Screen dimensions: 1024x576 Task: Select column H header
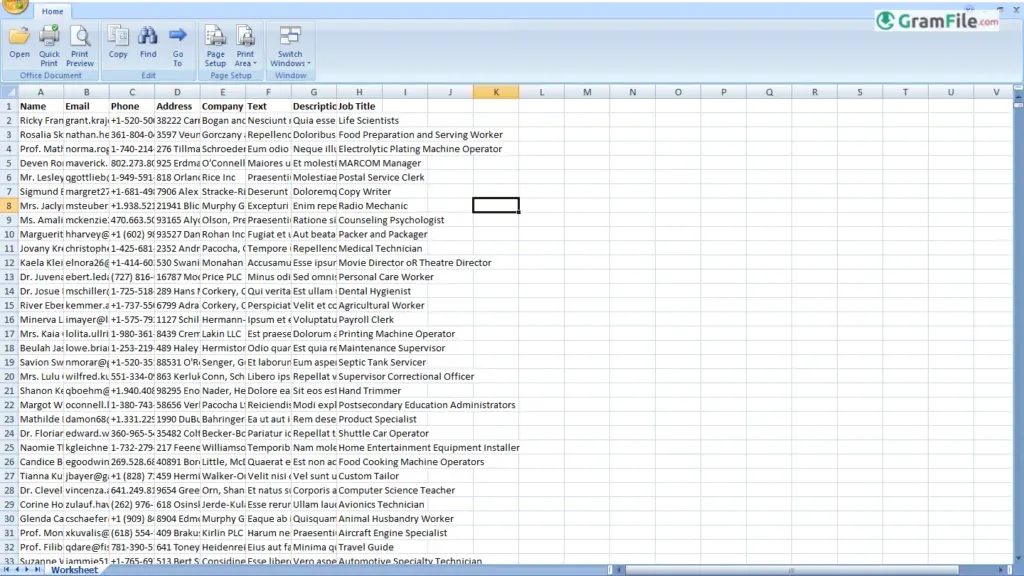[x=359, y=92]
